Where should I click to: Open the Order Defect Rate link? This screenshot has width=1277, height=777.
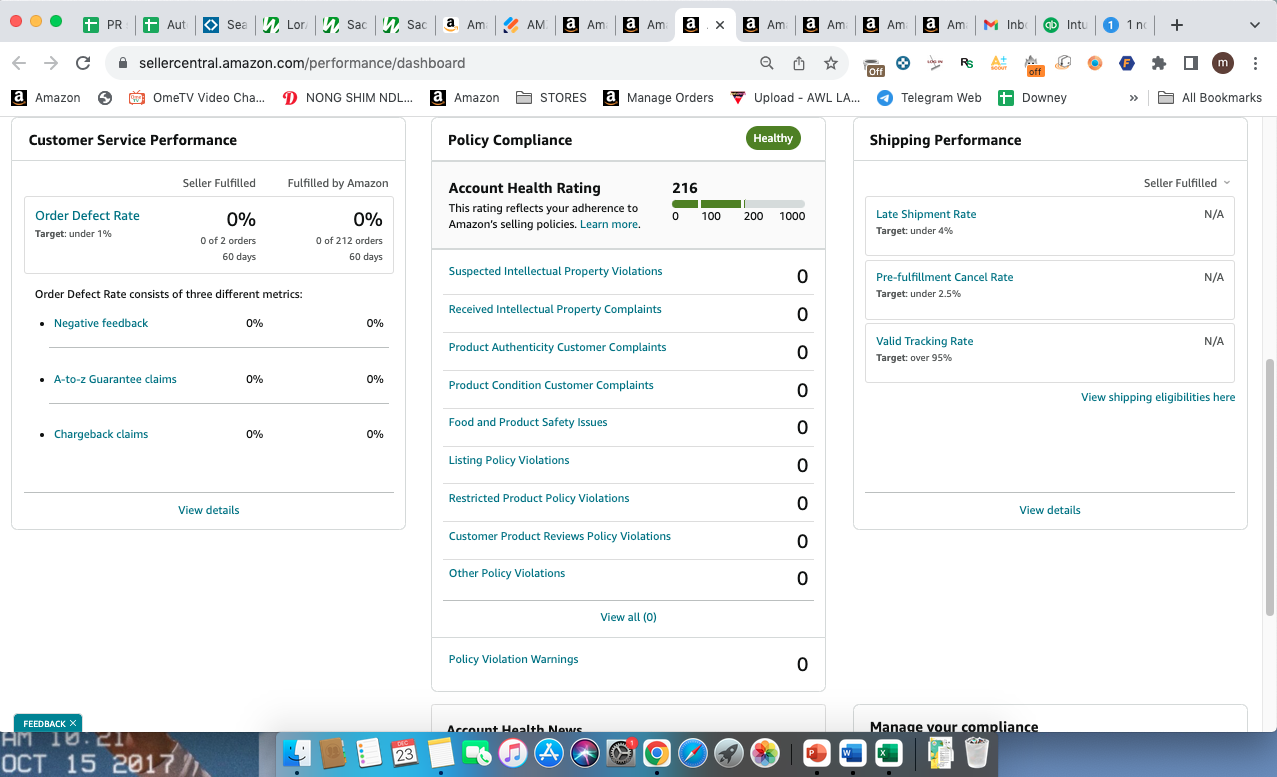pos(87,215)
